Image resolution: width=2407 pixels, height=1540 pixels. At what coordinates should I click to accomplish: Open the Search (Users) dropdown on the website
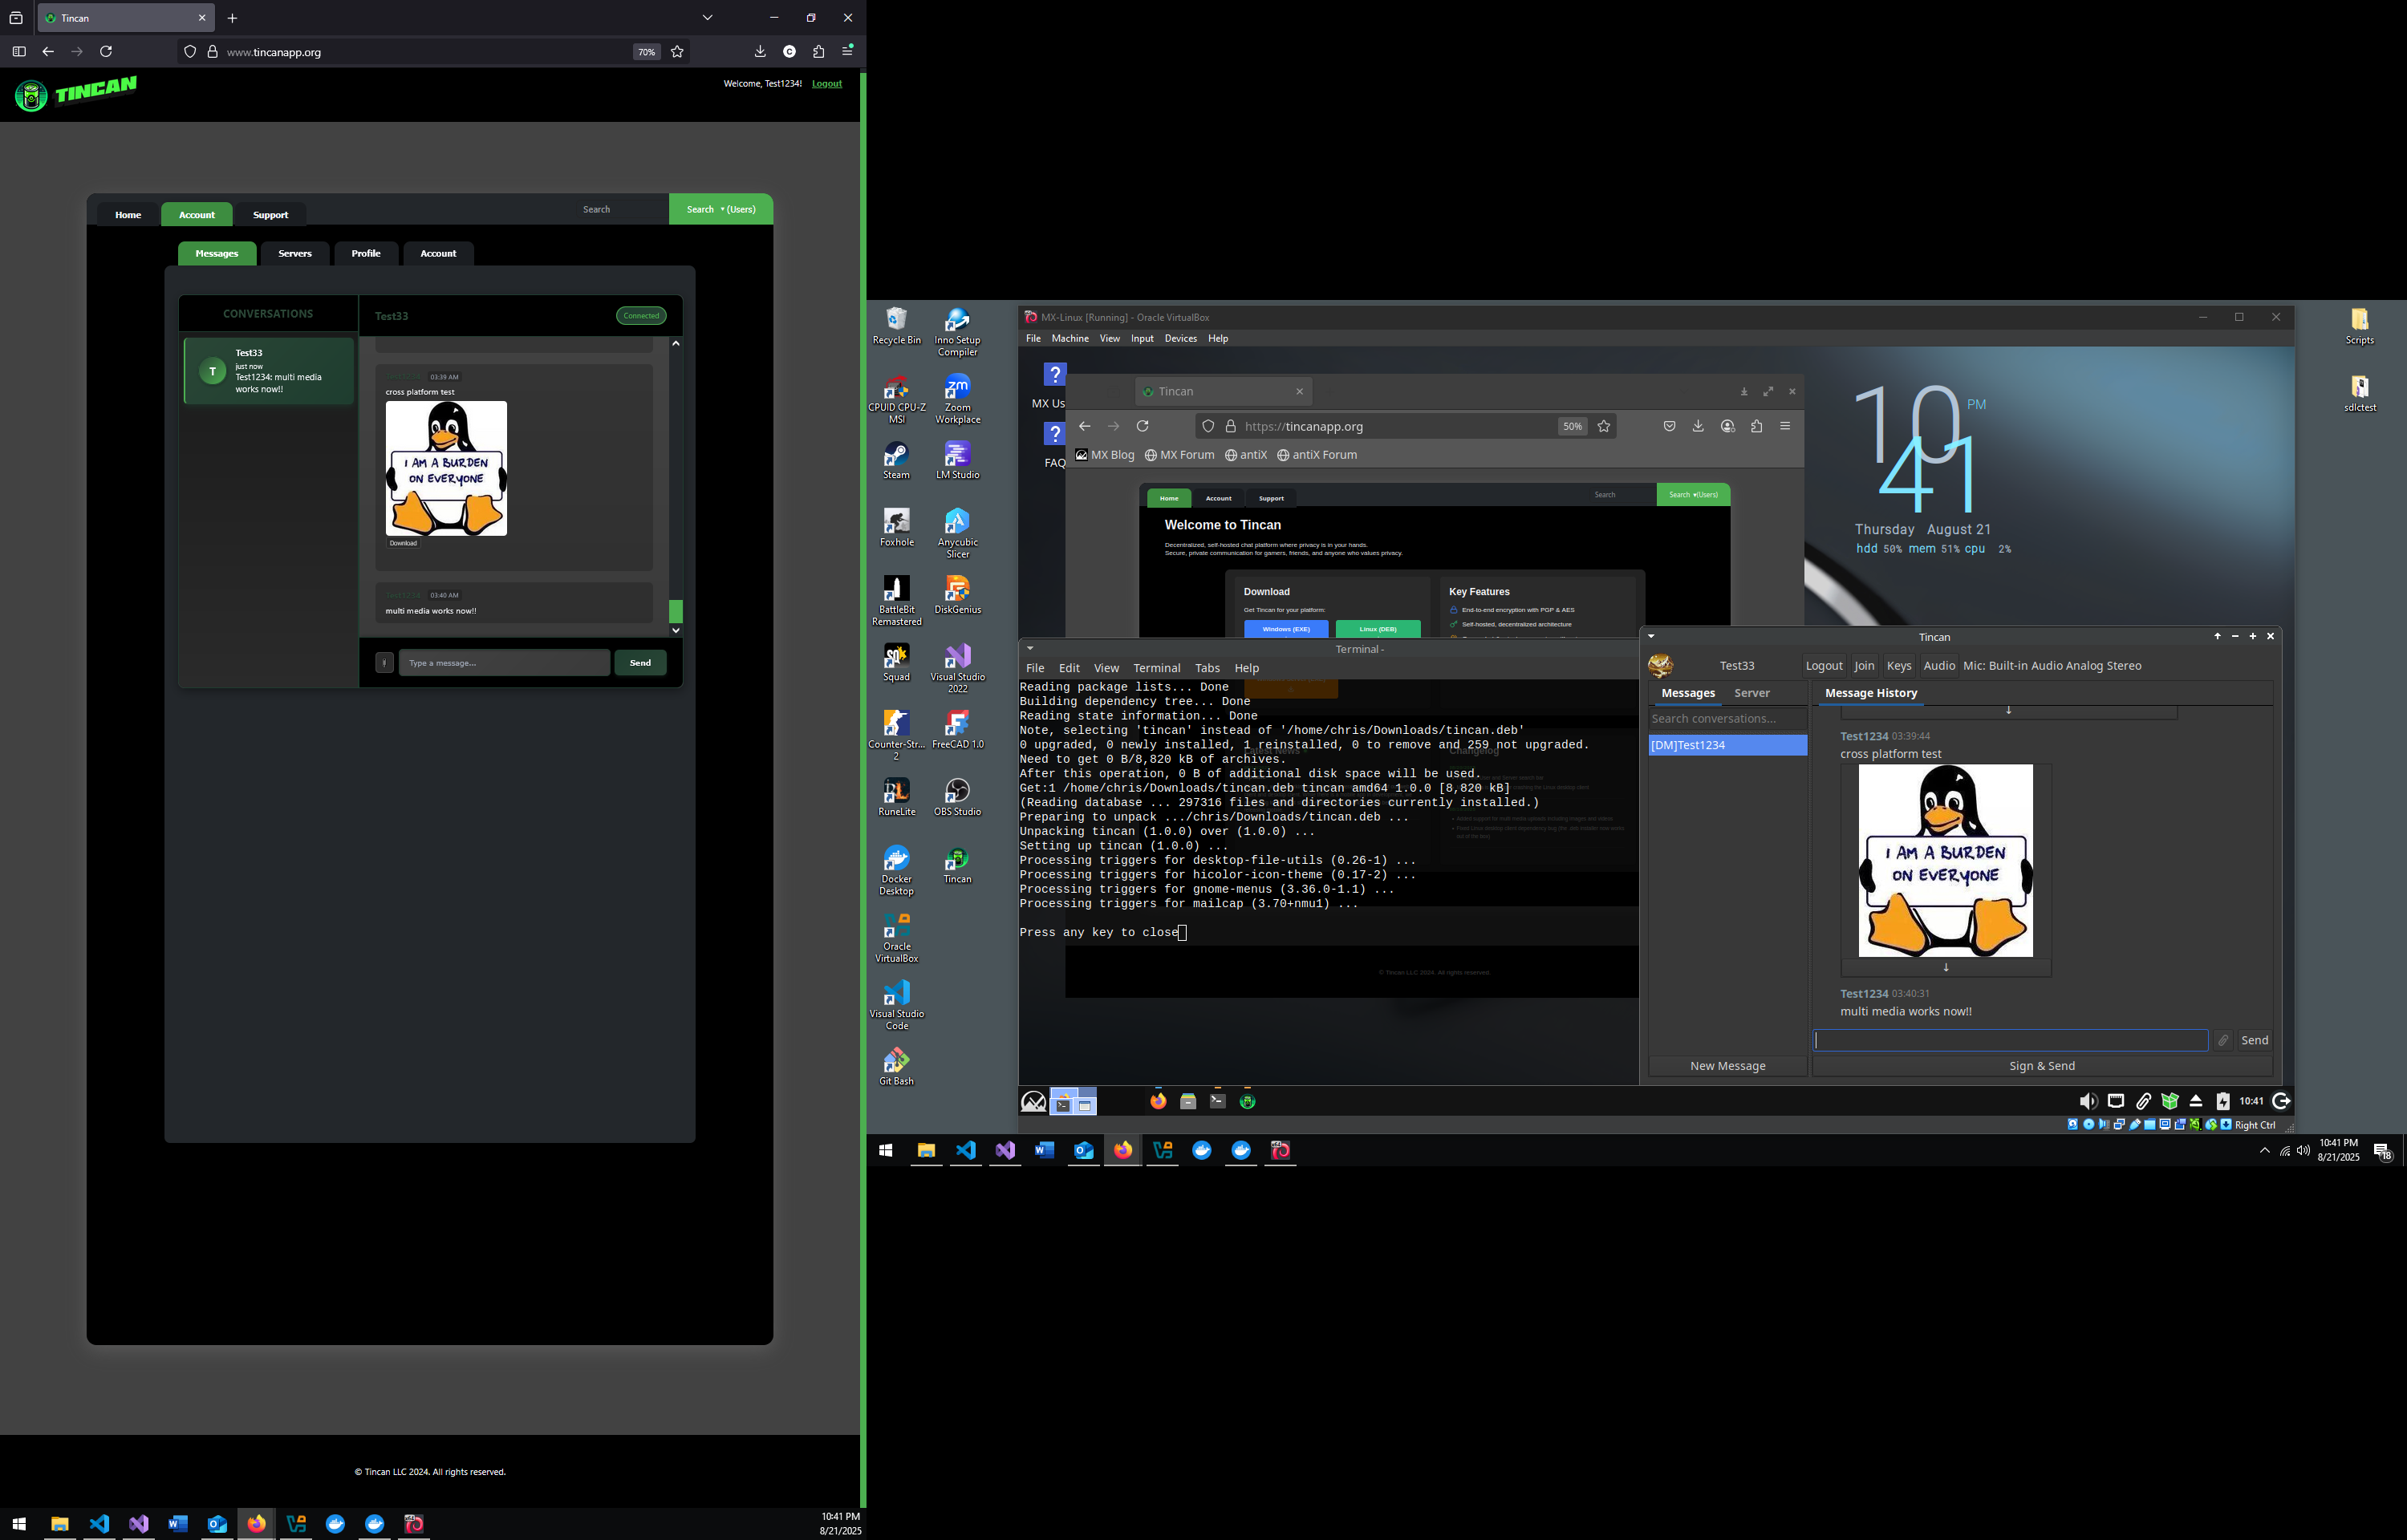point(720,209)
